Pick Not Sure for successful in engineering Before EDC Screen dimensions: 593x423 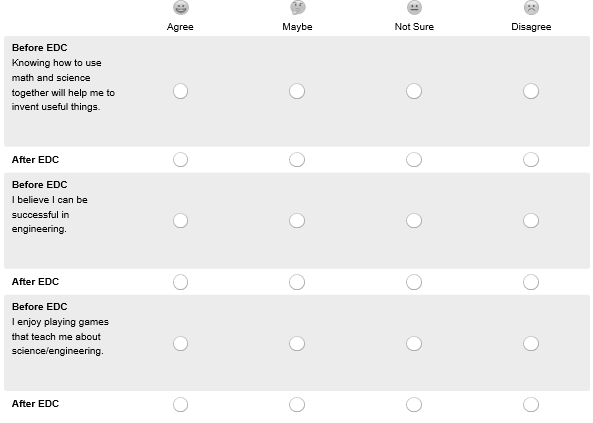414,221
